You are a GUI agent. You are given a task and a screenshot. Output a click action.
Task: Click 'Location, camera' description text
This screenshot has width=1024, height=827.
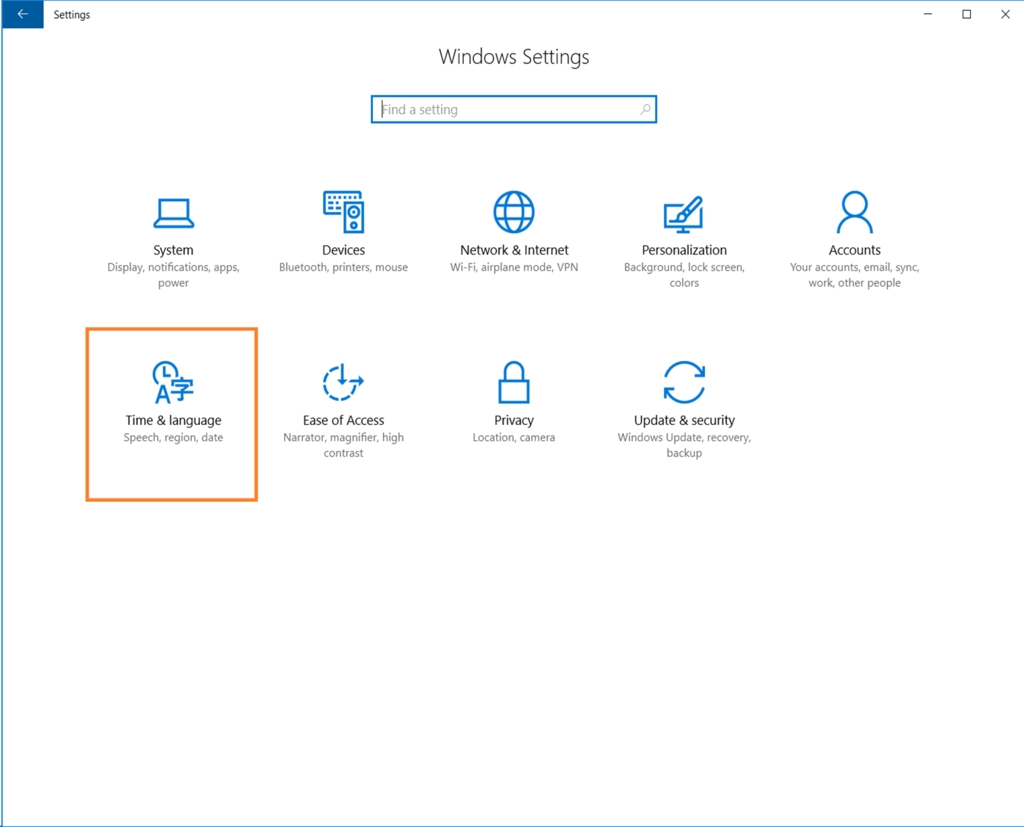[514, 438]
